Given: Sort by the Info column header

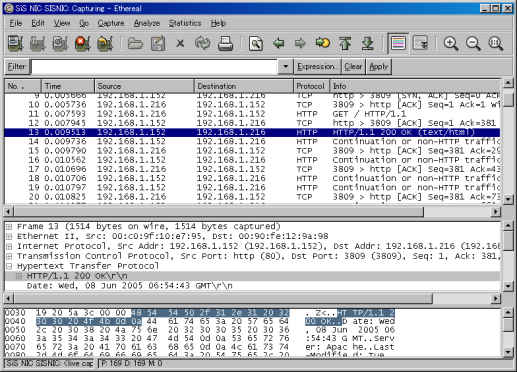Looking at the screenshot, I should click(415, 86).
